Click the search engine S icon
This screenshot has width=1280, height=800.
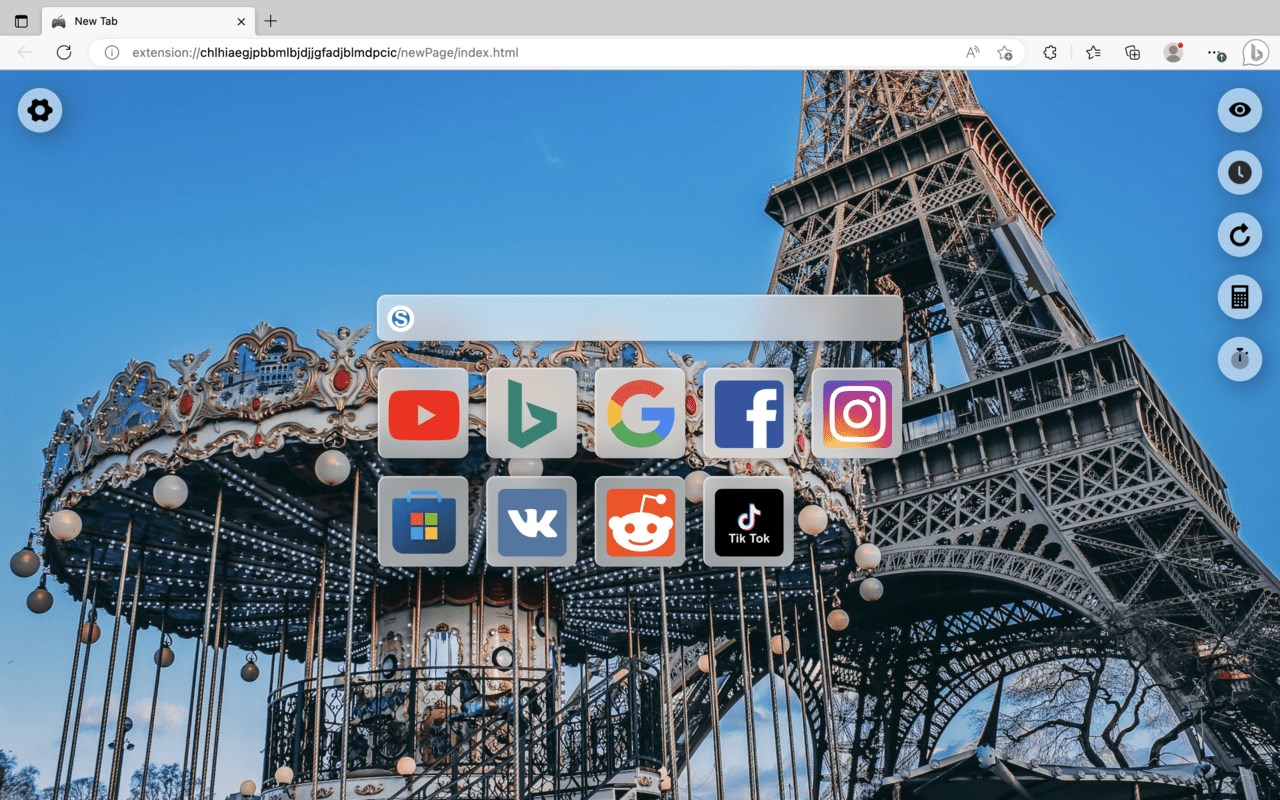(401, 319)
